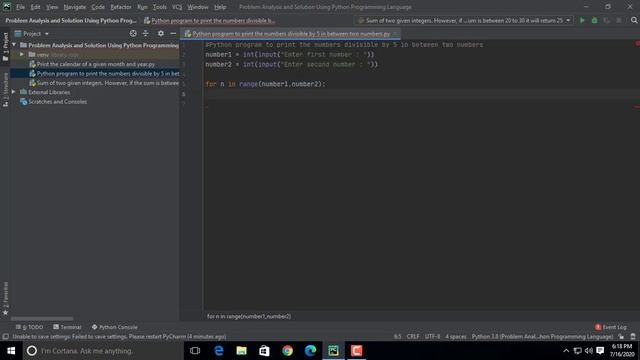Change line separator CRLF
640x360 pixels.
(413, 337)
